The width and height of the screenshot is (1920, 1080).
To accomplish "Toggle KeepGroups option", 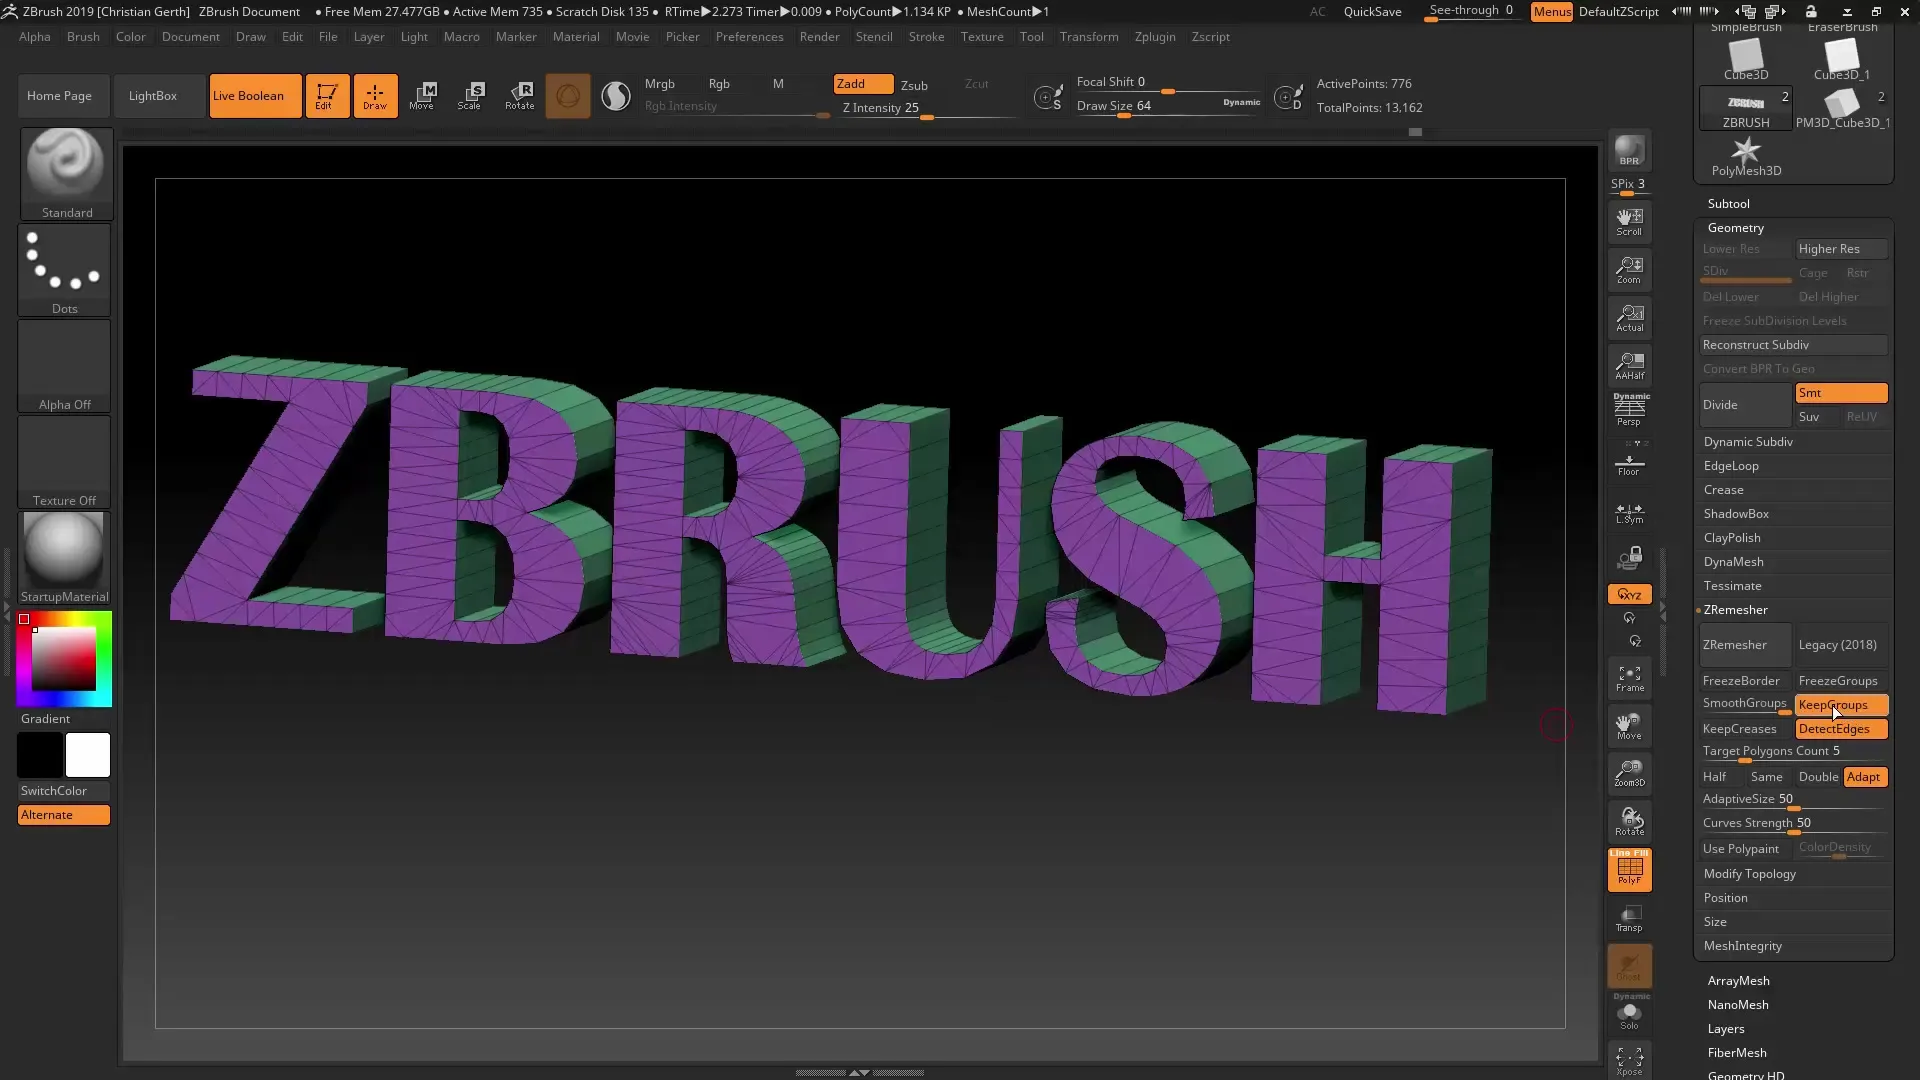I will coord(1841,705).
